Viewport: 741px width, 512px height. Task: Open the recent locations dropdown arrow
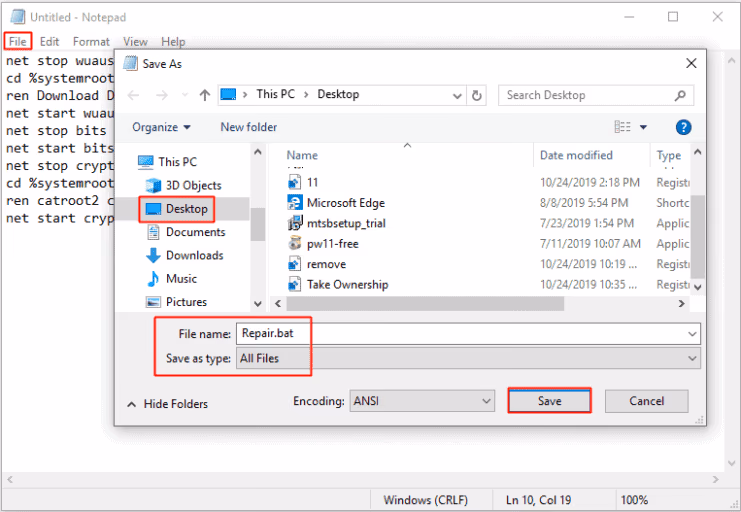pyautogui.click(x=185, y=95)
